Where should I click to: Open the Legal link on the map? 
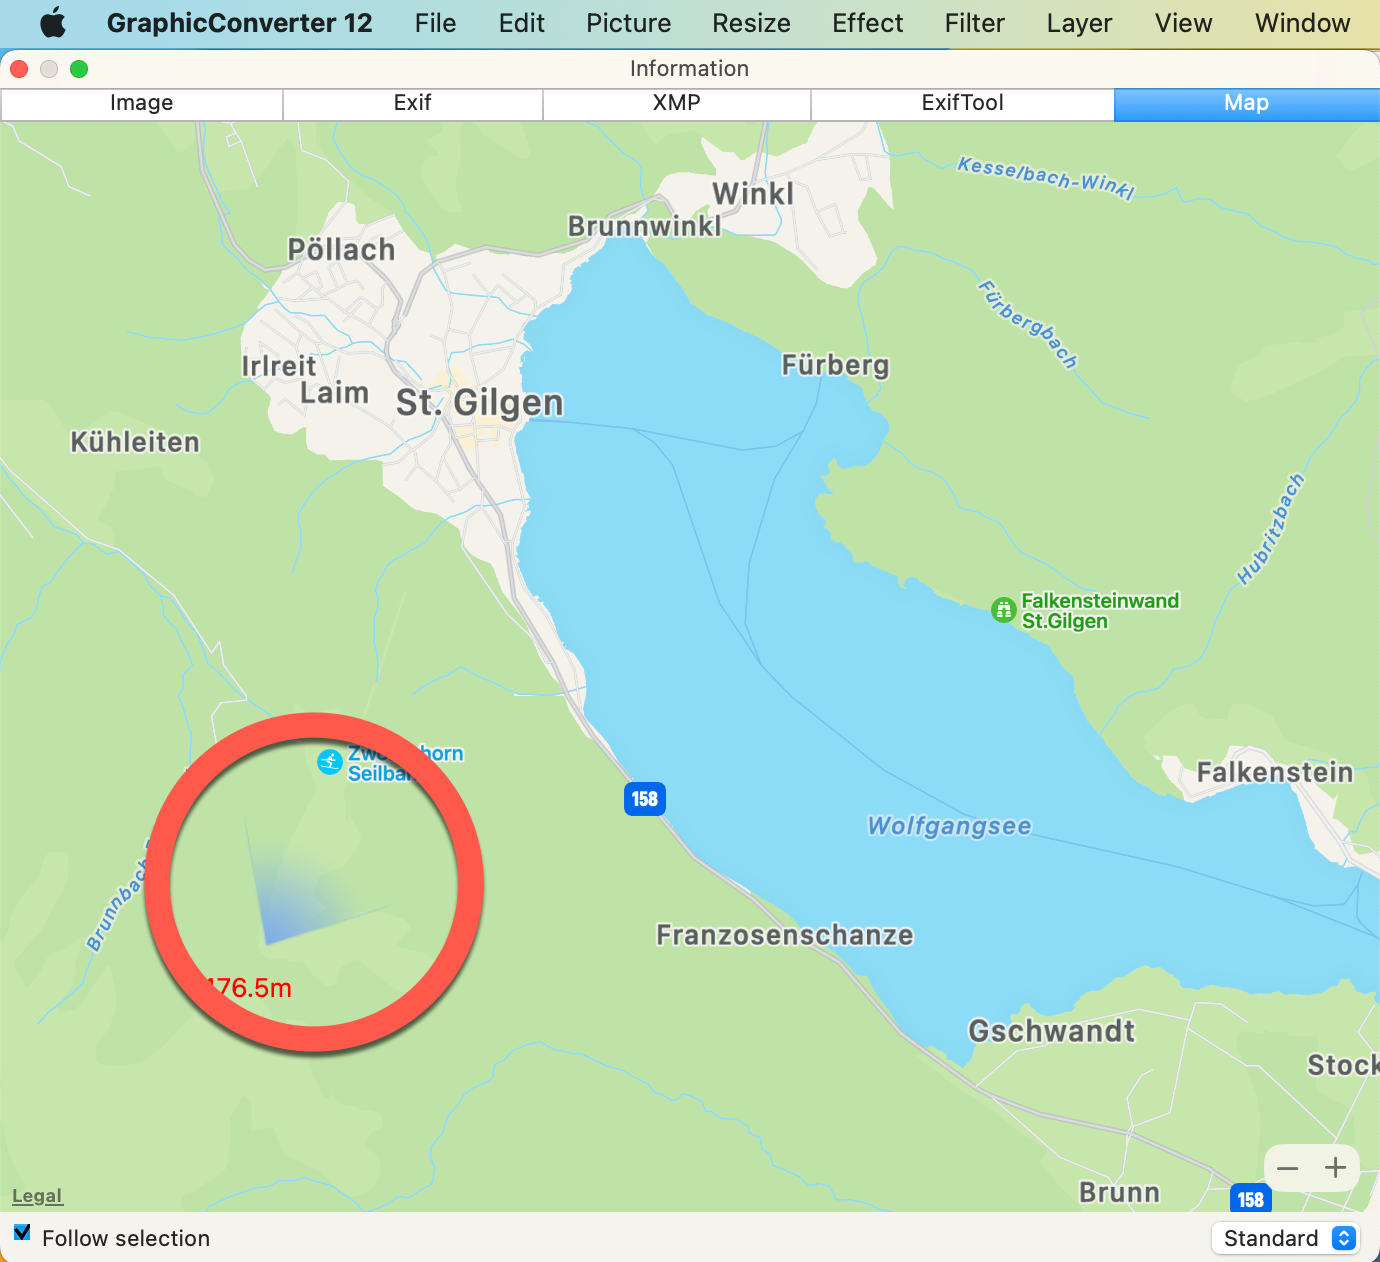coord(37,1196)
